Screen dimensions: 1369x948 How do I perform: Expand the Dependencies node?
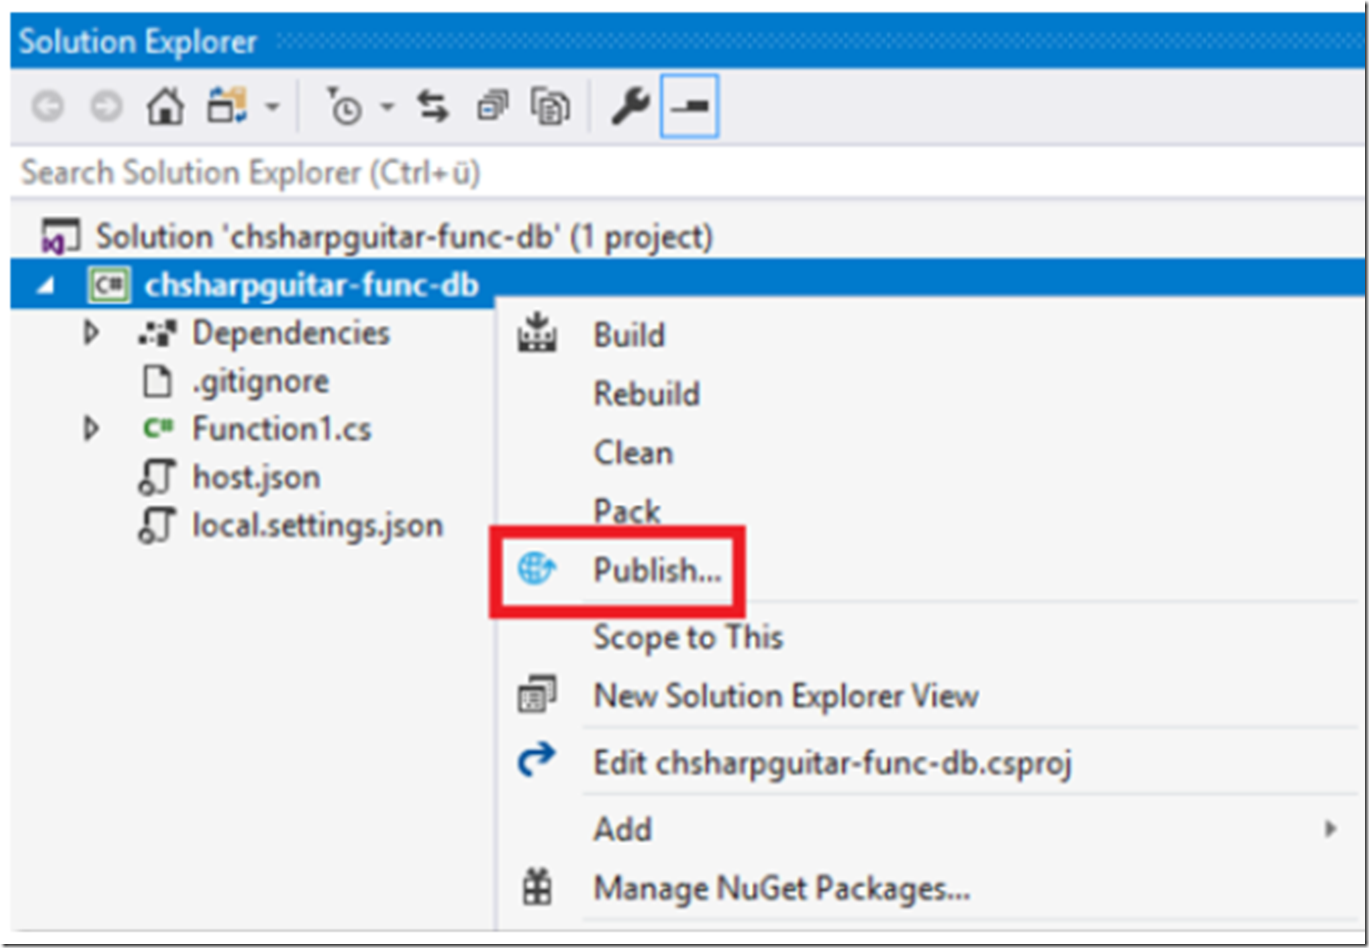[x=91, y=332]
